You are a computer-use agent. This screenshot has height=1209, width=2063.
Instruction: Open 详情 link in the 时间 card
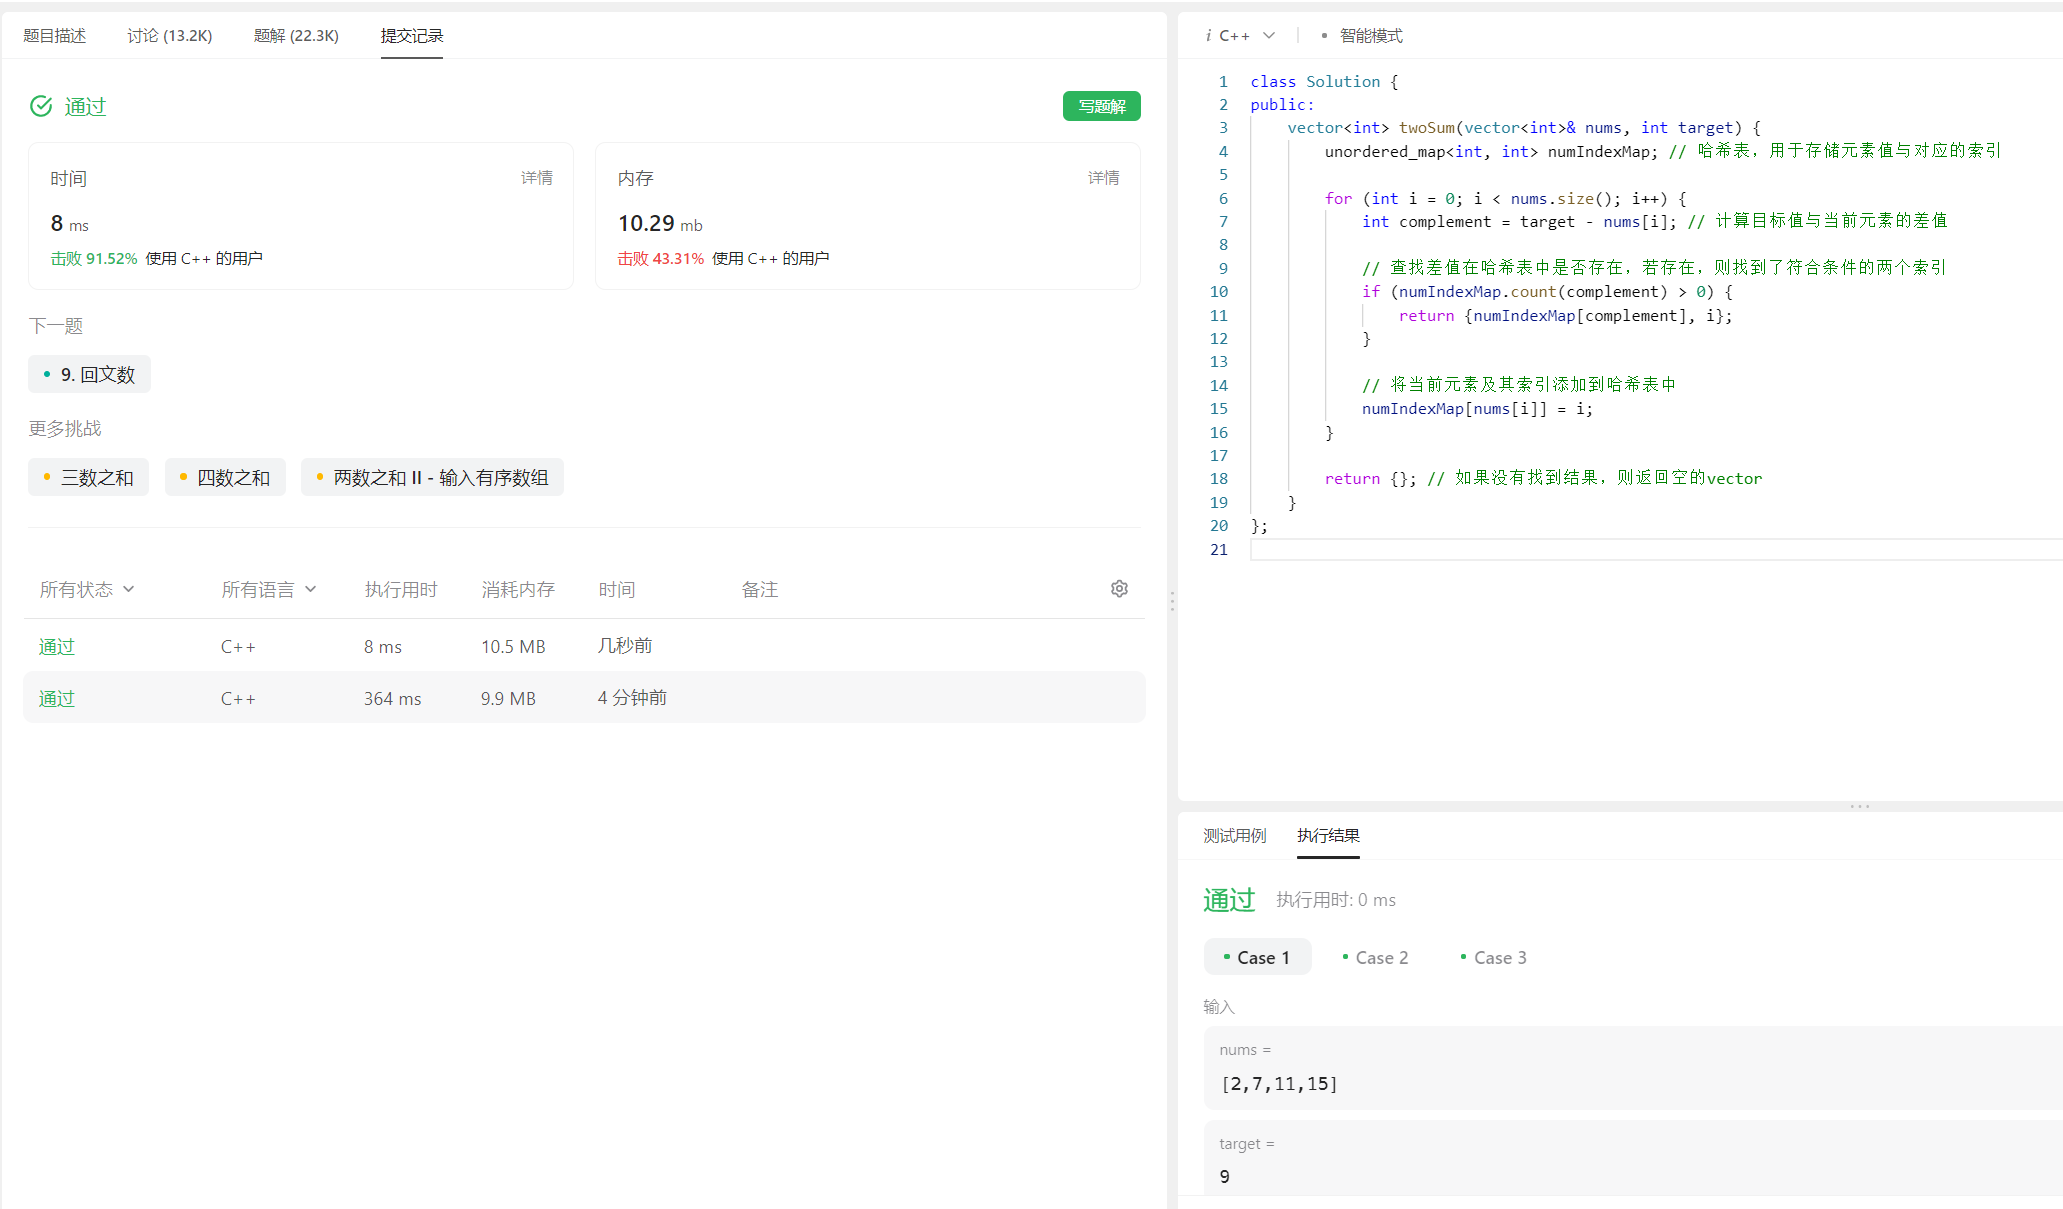pos(537,178)
